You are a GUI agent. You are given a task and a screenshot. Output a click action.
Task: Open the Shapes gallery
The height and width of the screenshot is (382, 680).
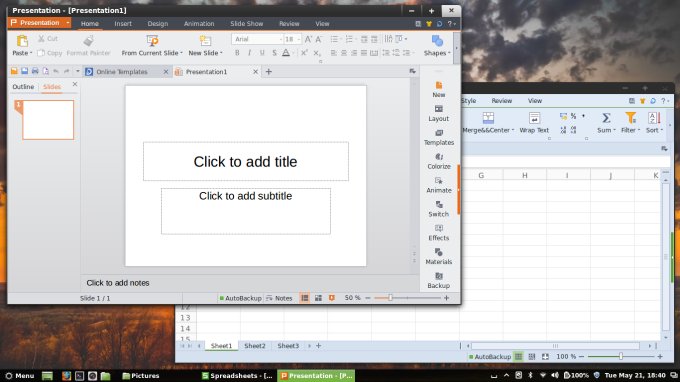[x=437, y=46]
